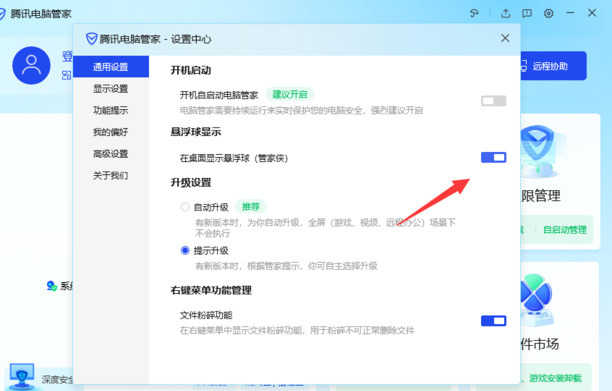Click the 文件粉碎功能 label text
This screenshot has height=391, width=612.
(206, 315)
